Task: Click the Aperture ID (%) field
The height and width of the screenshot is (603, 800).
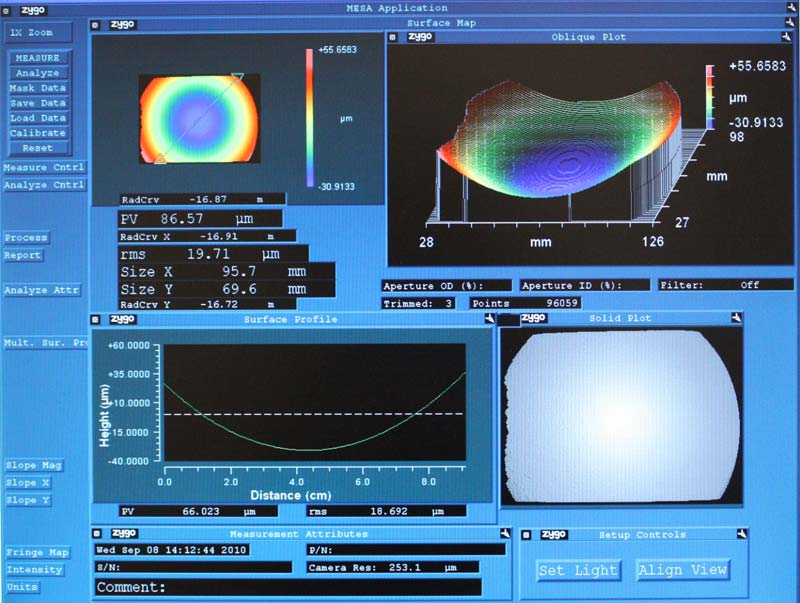Action: pos(585,286)
